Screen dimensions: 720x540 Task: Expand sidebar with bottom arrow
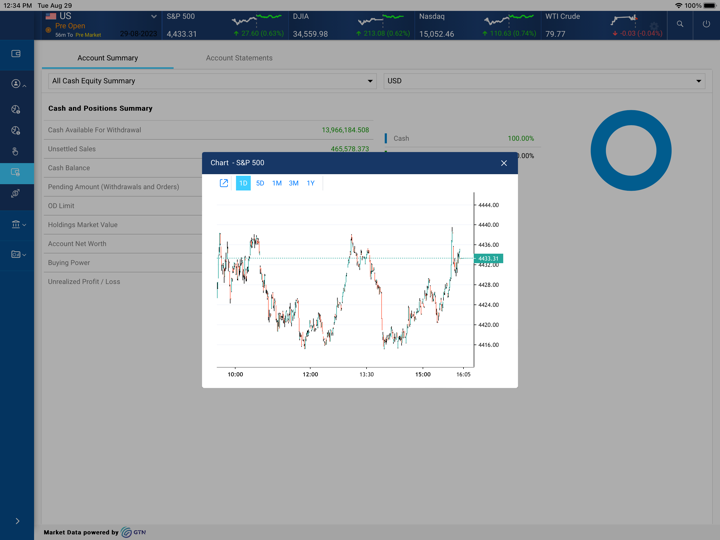[x=17, y=521]
